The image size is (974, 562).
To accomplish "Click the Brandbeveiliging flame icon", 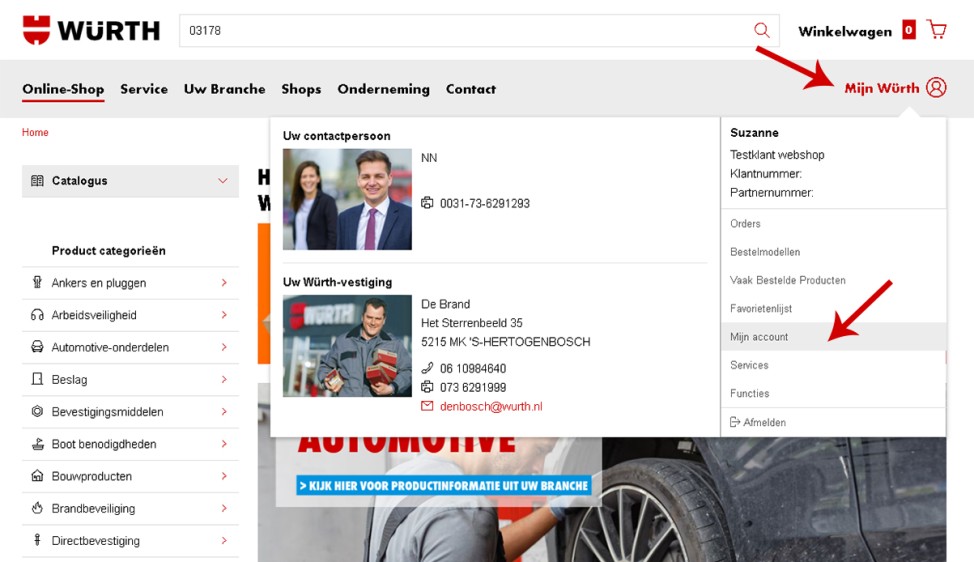I will (x=37, y=508).
